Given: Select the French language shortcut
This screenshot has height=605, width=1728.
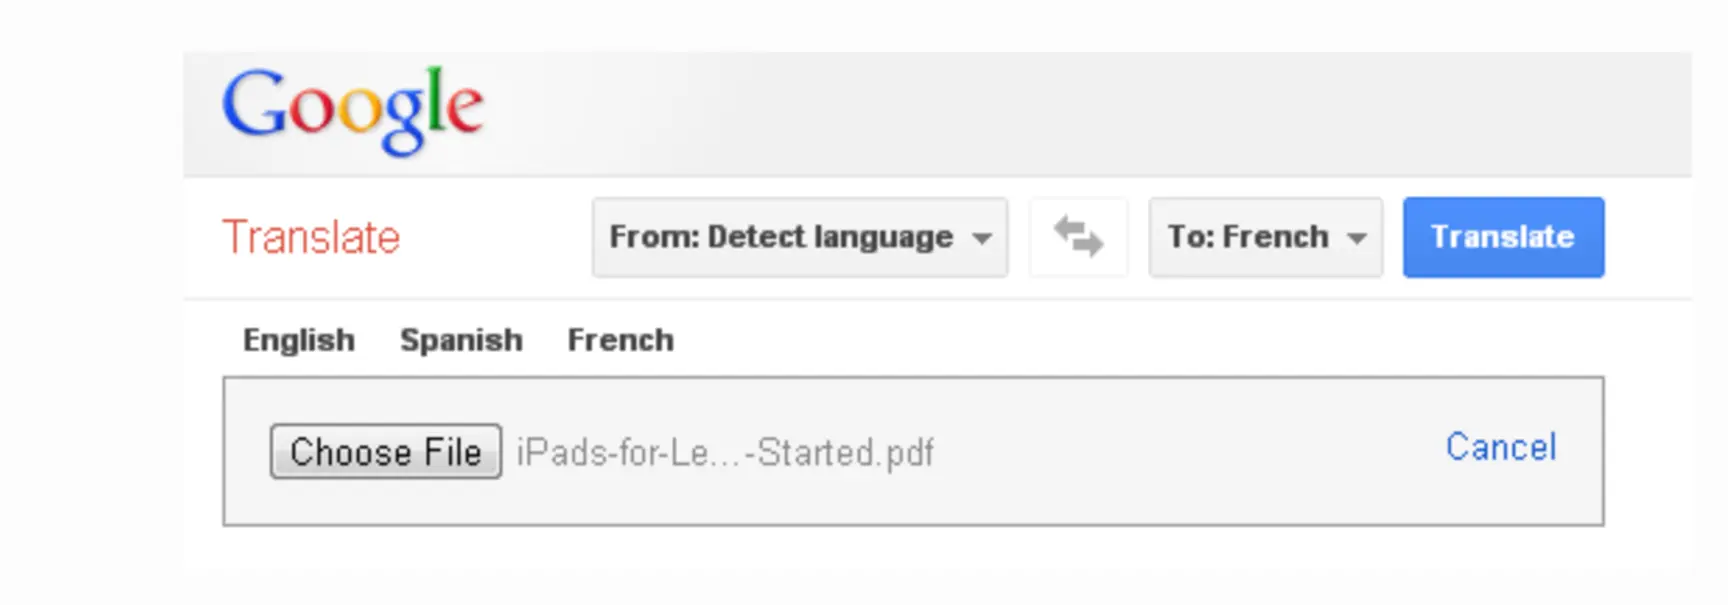Looking at the screenshot, I should coord(621,340).
